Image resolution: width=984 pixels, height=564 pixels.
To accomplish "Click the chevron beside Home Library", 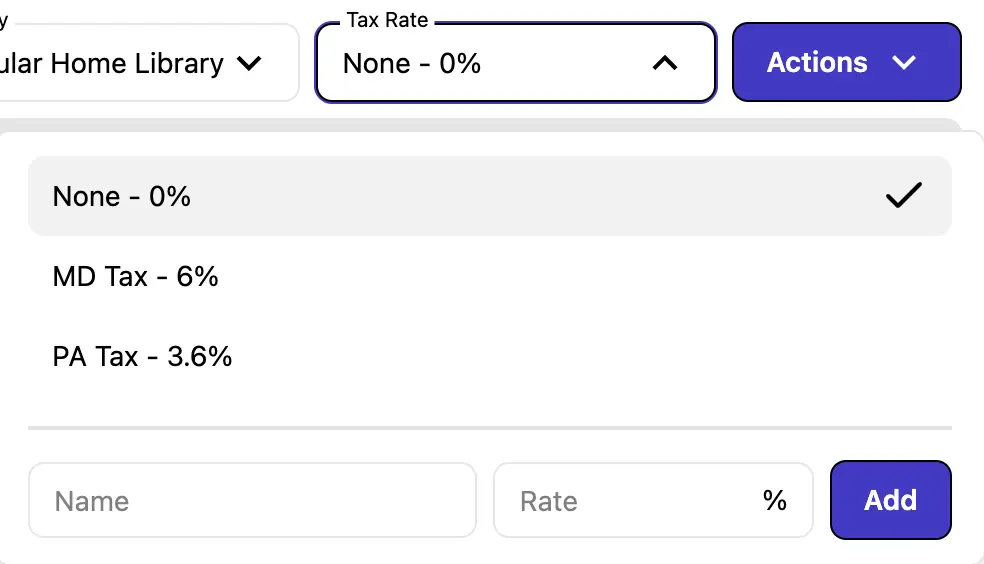I will click(249, 63).
